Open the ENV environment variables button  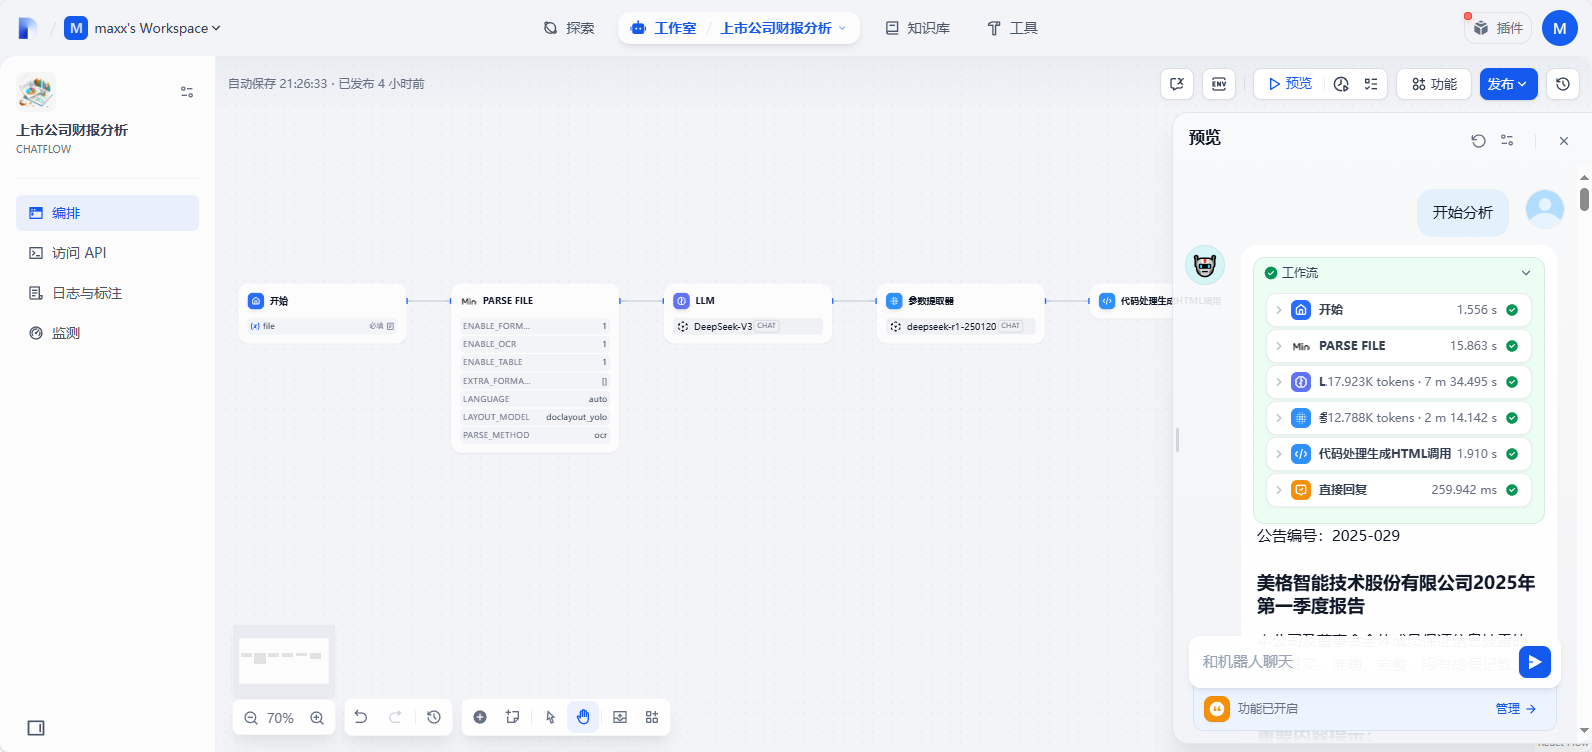tap(1219, 84)
